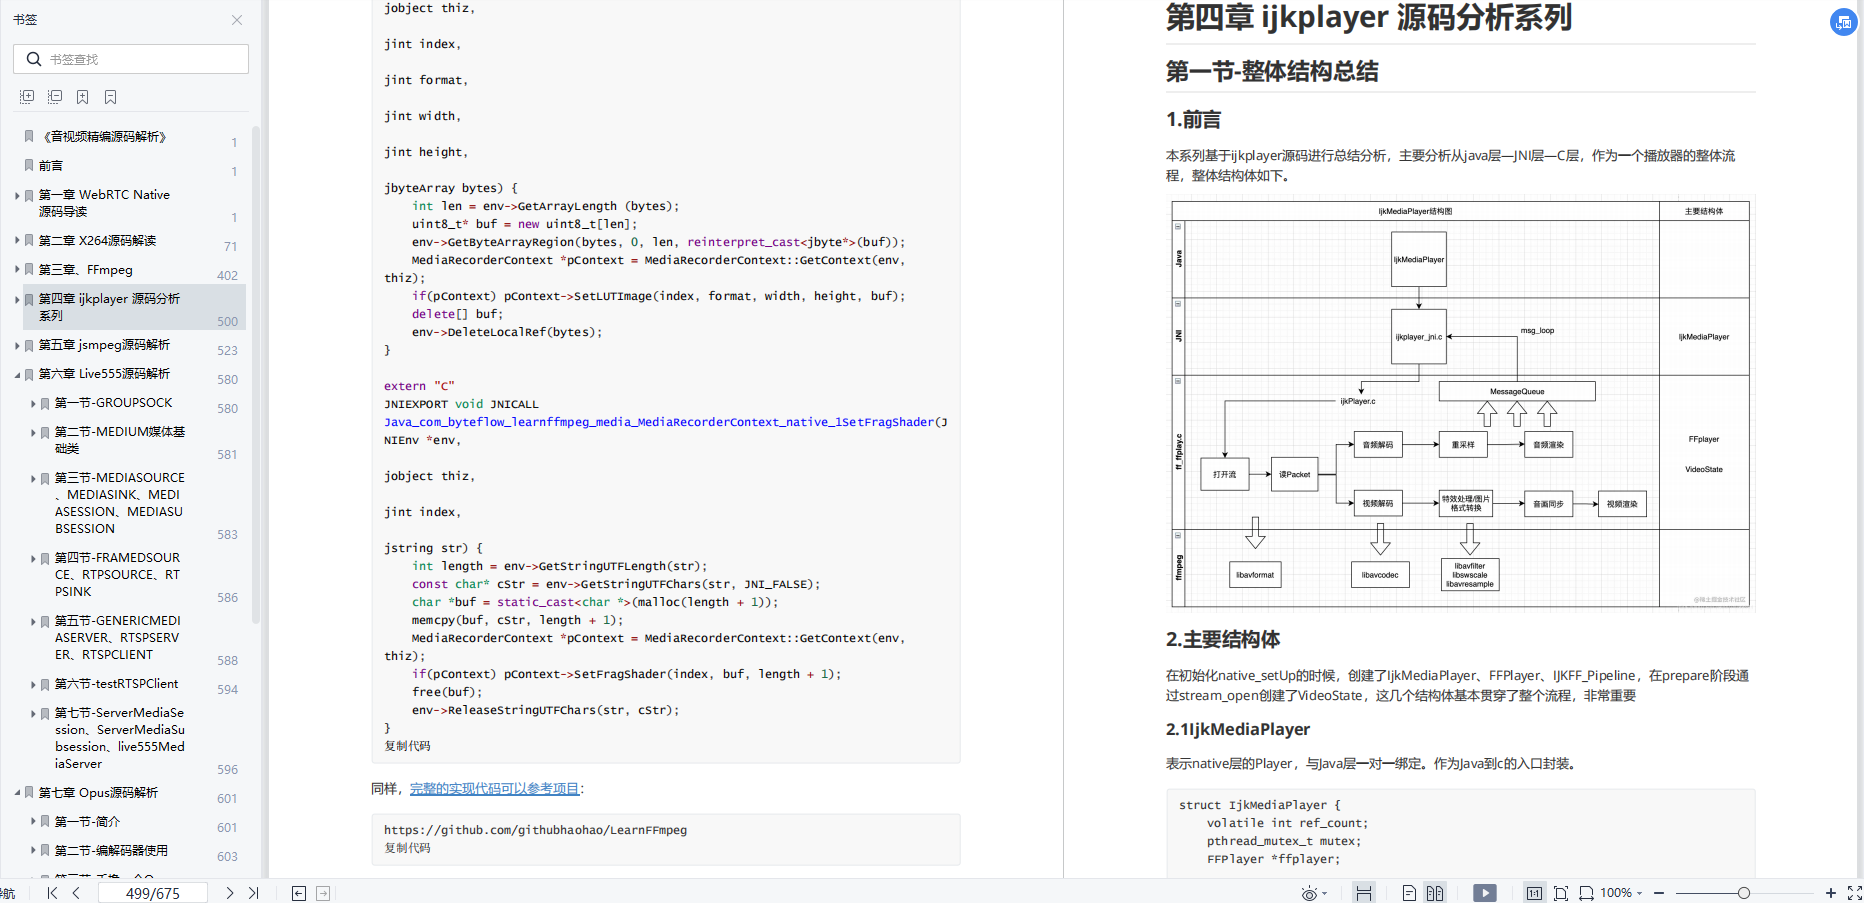
Task: Open the eye protection mode dropdown
Action: tap(1314, 893)
